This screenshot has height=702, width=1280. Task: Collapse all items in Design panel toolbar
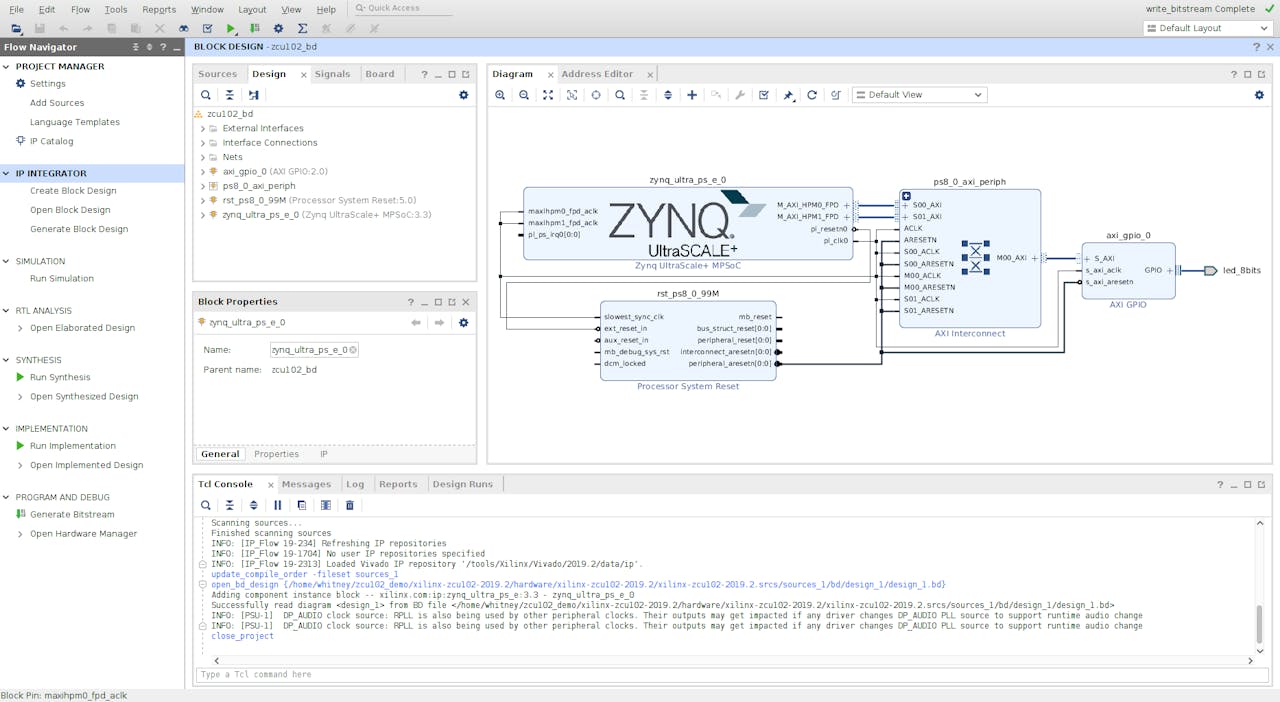pos(230,95)
